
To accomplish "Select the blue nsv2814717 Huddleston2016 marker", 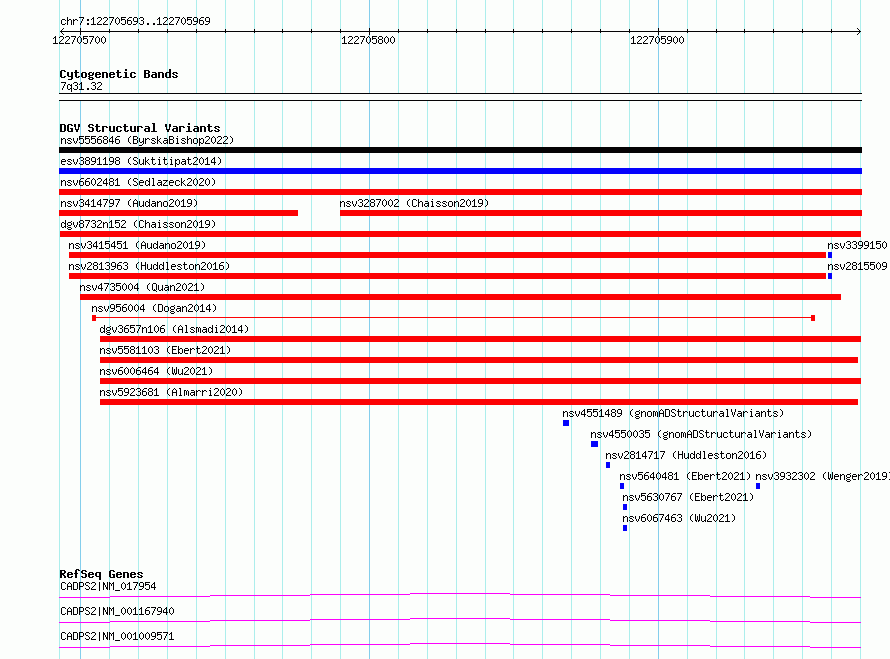I will click(x=608, y=465).
